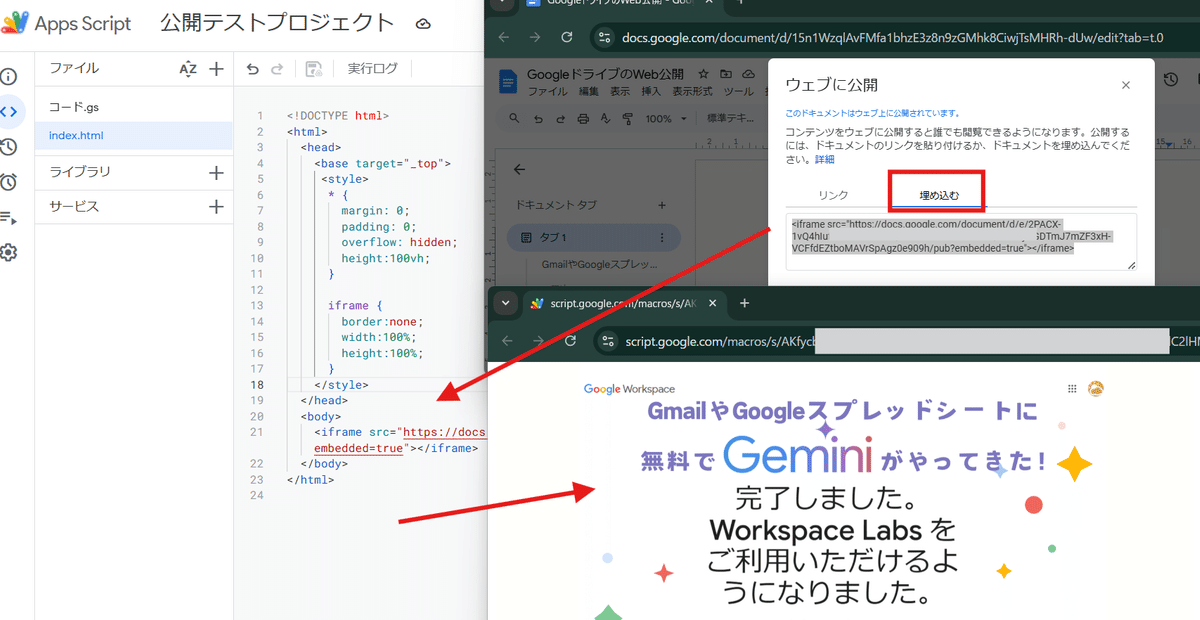The image size is (1200, 620).
Task: Click the 実行ログ button
Action: pyautogui.click(x=372, y=69)
